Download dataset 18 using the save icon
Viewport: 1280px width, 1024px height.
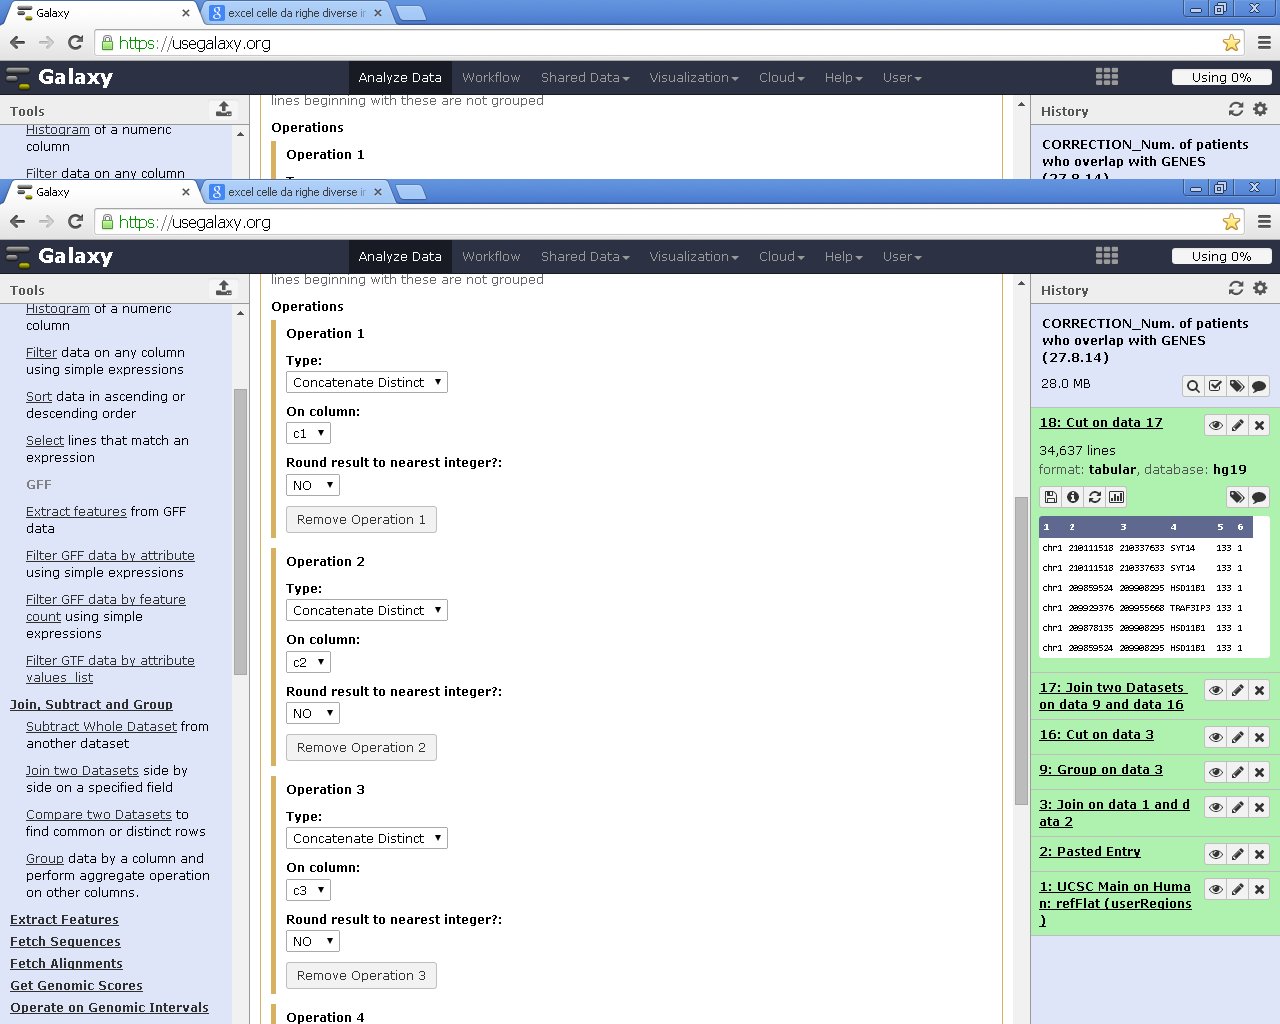point(1050,497)
